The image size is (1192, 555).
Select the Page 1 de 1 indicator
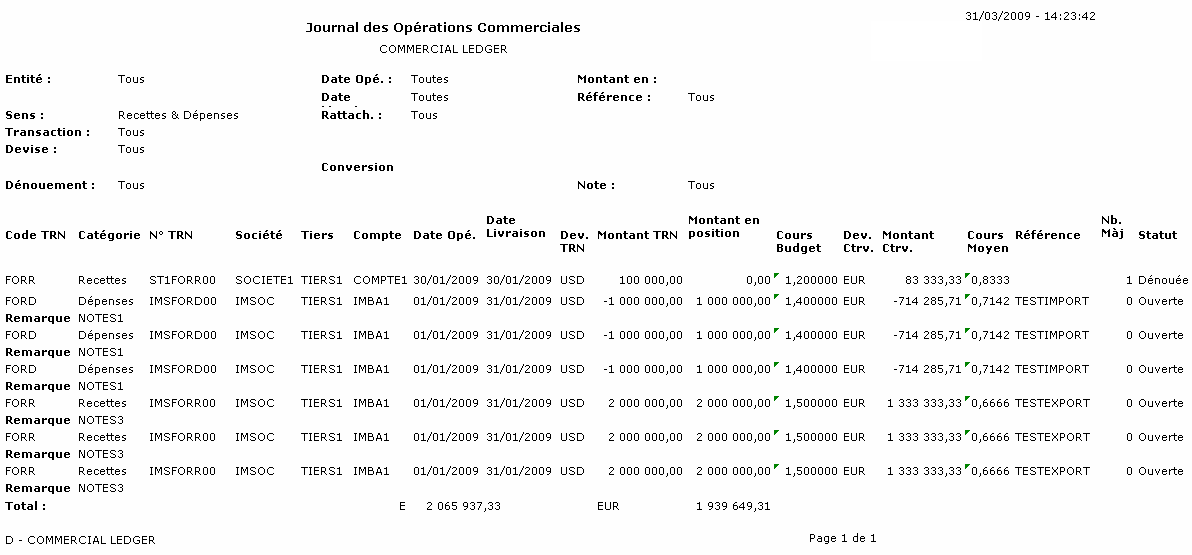(x=842, y=538)
